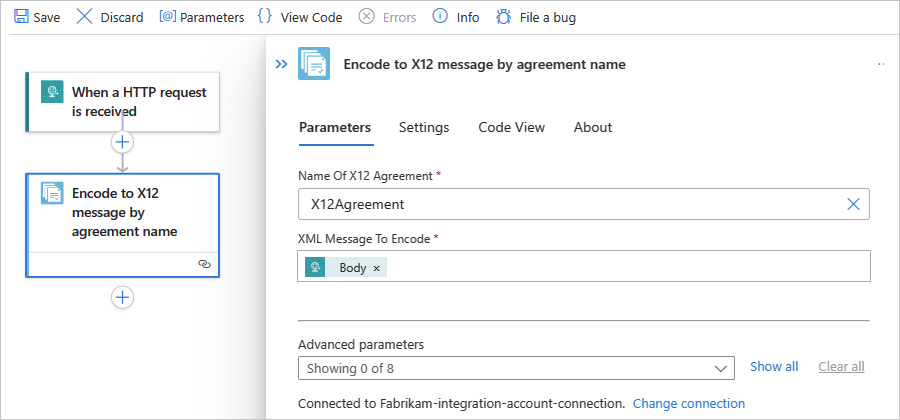Go to the About tab
Screen dimensions: 900x420
(593, 127)
